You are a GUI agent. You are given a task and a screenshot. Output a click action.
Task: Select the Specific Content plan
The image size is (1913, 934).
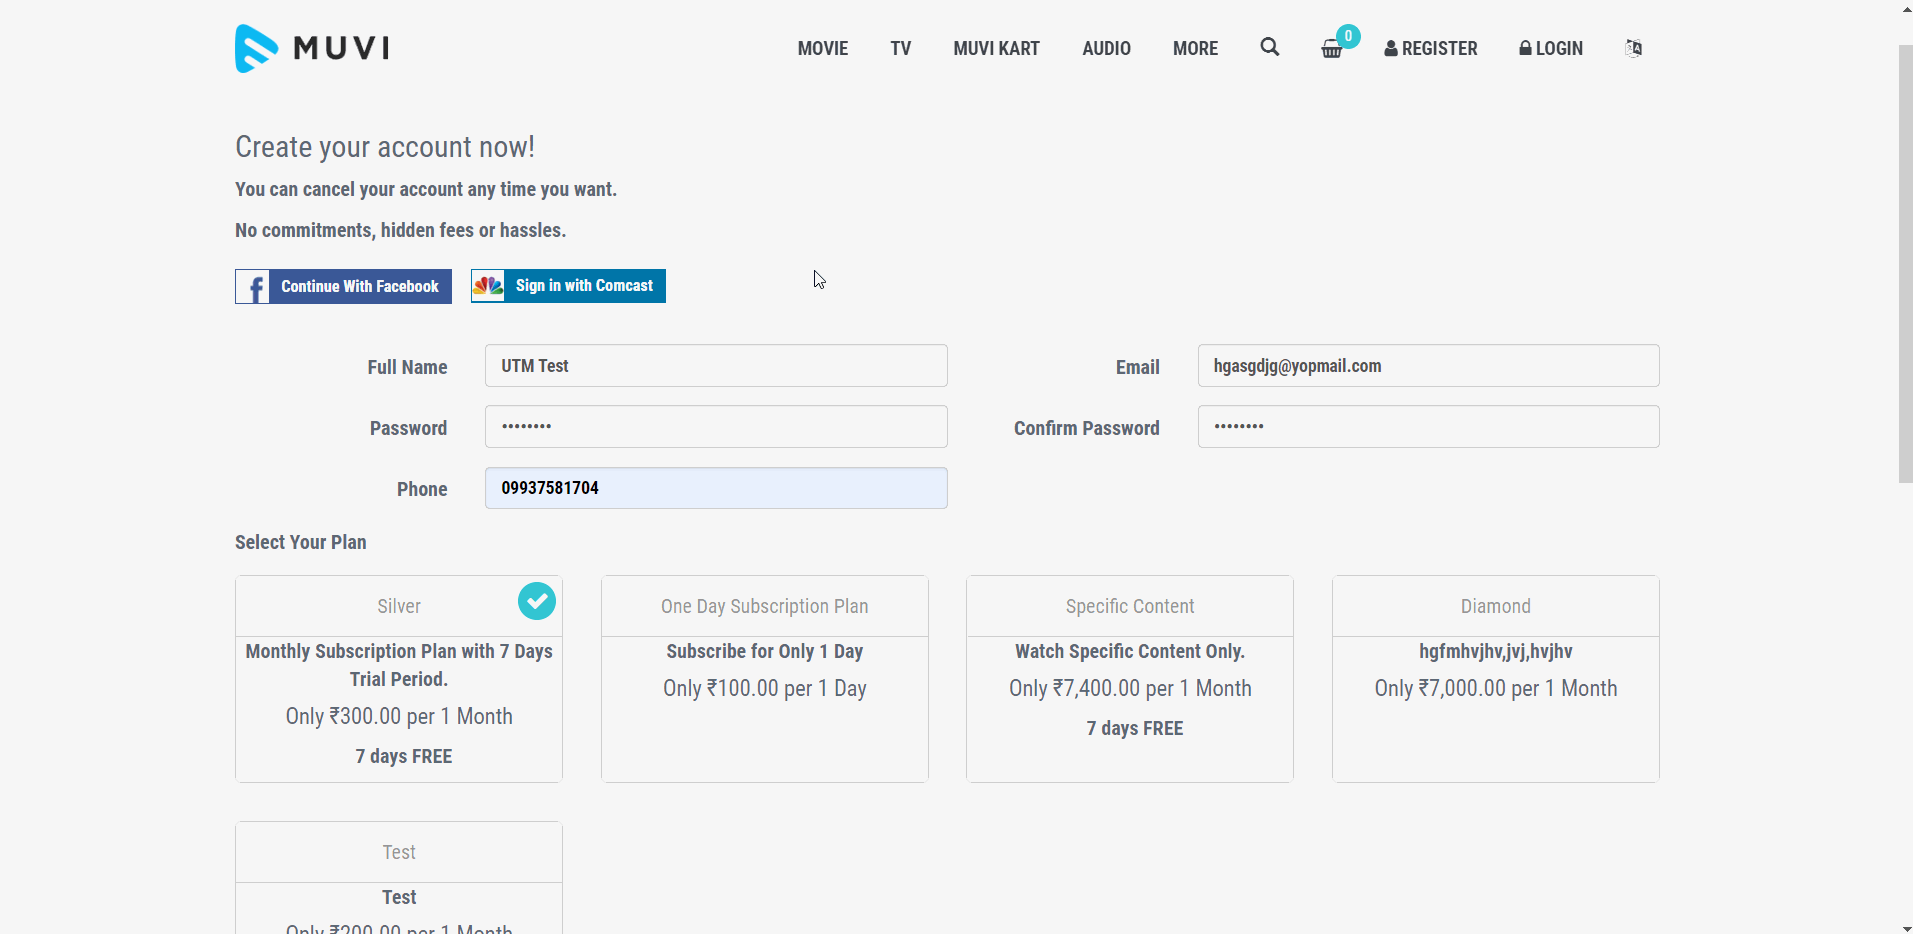coord(1129,678)
